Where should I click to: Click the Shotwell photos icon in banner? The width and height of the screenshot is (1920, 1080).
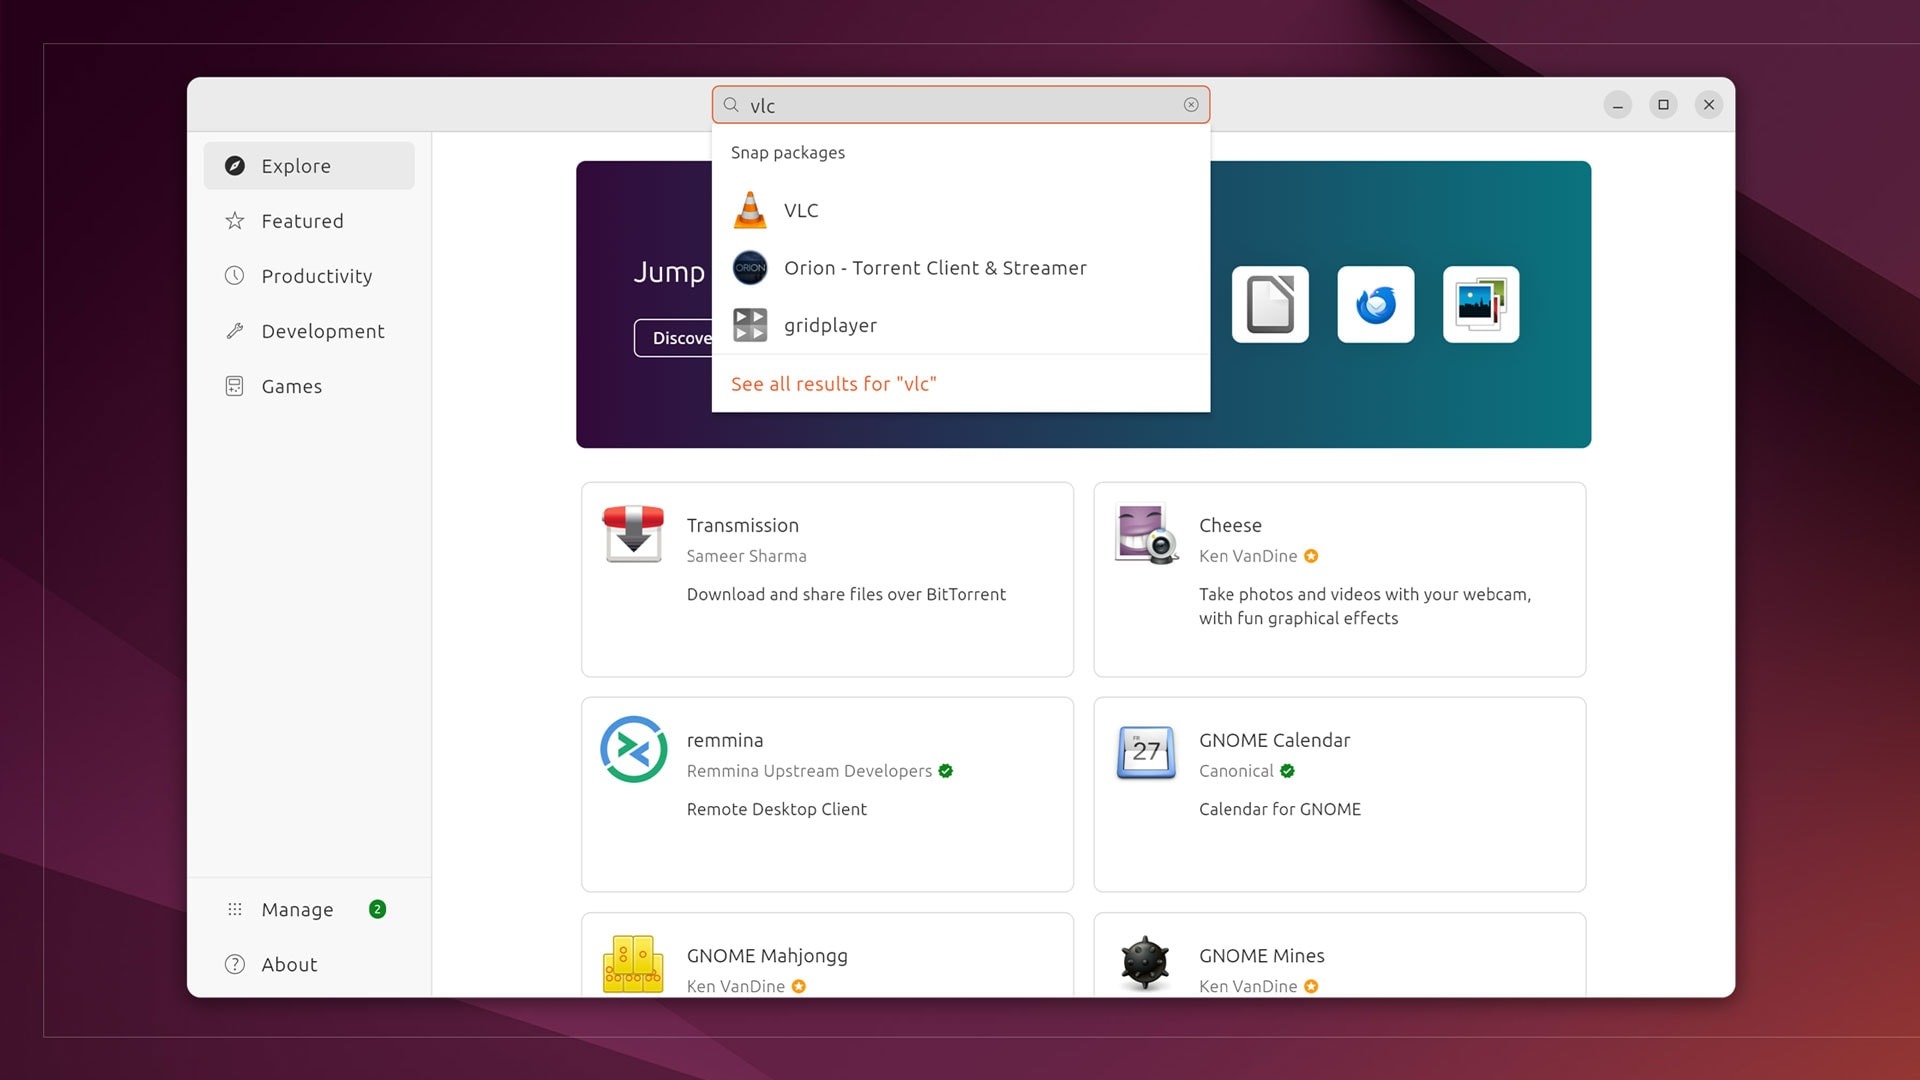tap(1481, 304)
